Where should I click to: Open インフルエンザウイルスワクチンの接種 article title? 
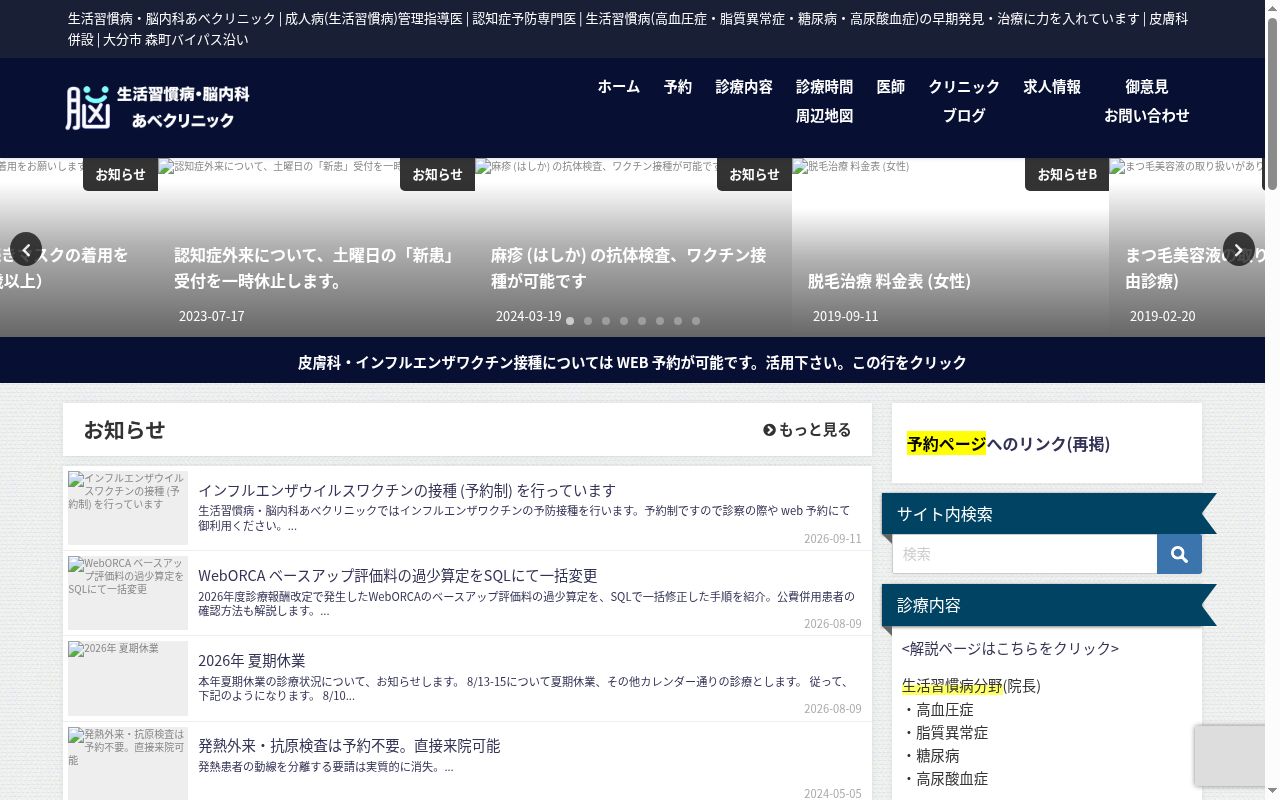click(407, 491)
